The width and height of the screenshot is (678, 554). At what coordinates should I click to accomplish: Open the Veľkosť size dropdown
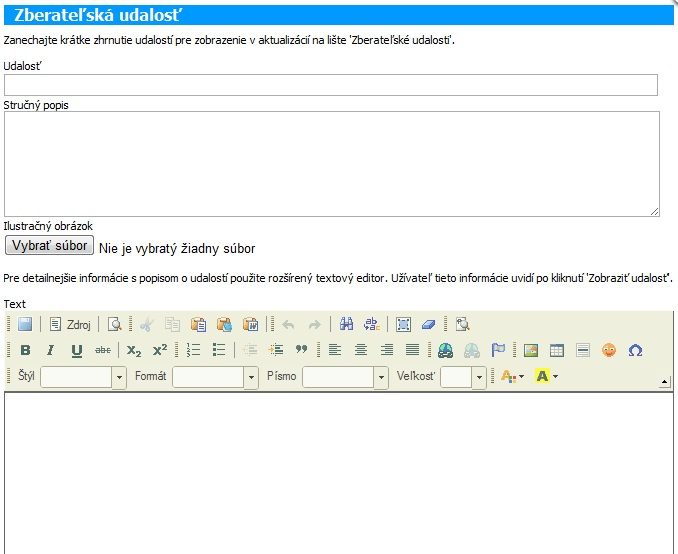point(463,377)
